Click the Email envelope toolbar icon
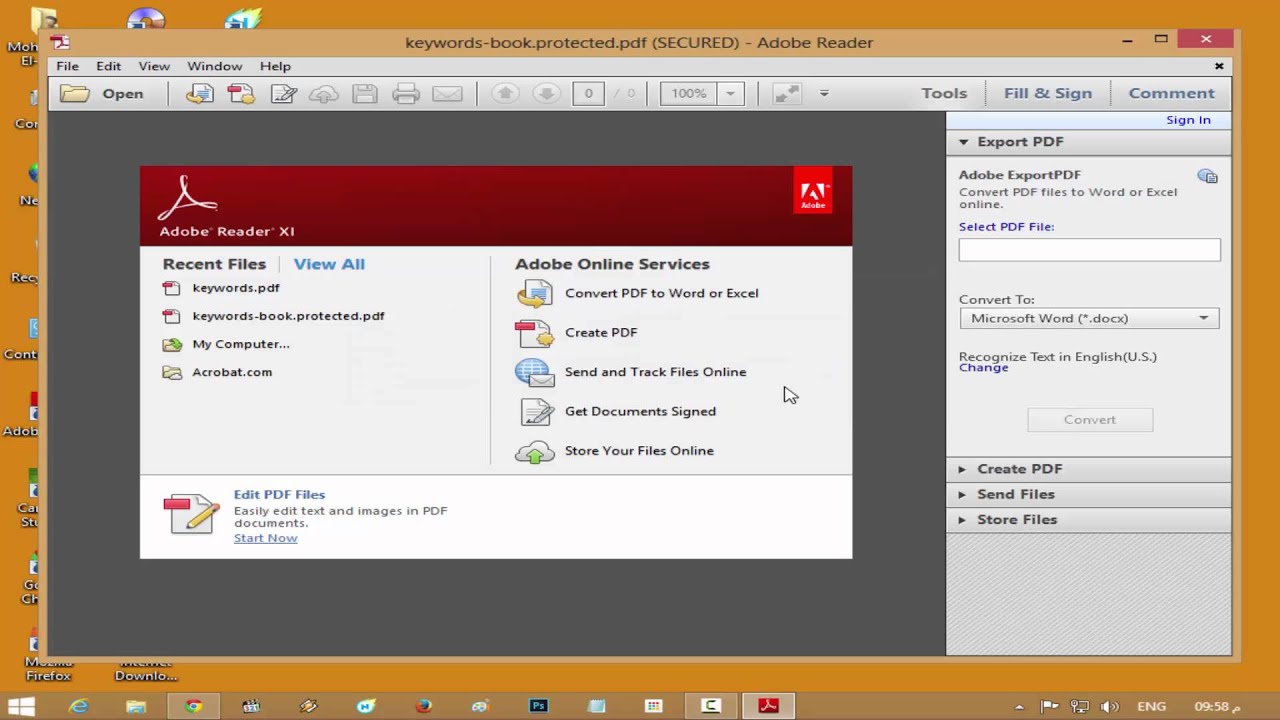Screen dimensions: 1280x720 [x=447, y=94]
